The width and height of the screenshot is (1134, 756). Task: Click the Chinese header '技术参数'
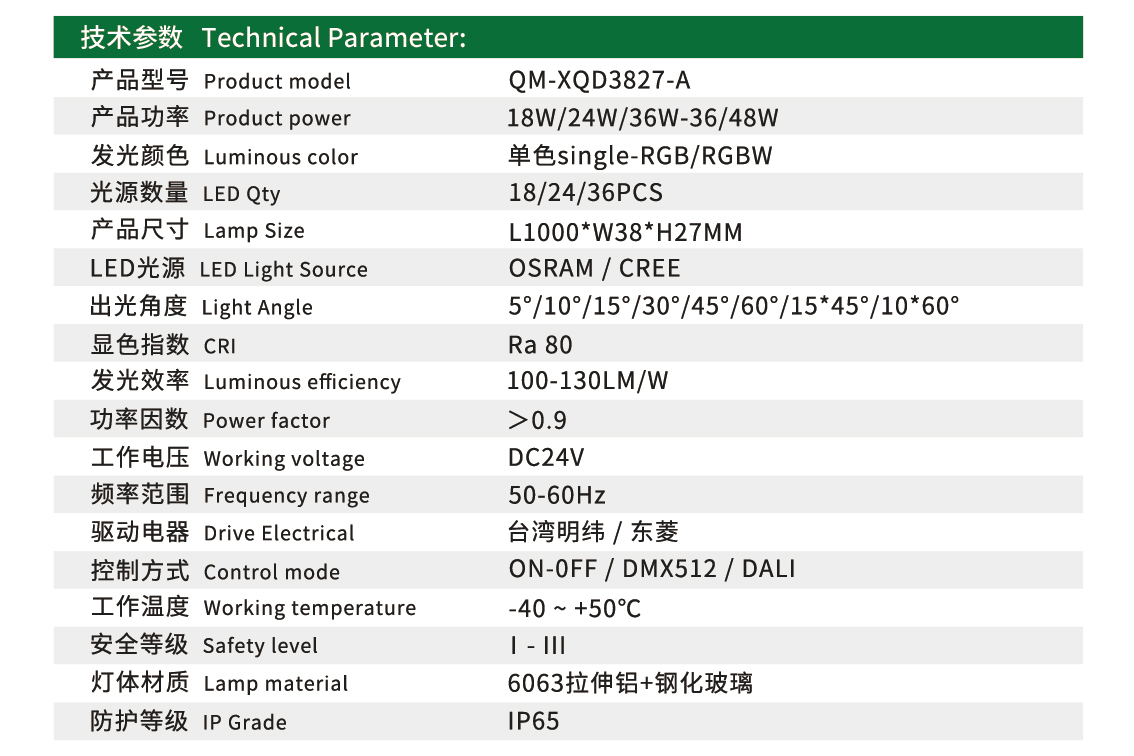[132, 38]
